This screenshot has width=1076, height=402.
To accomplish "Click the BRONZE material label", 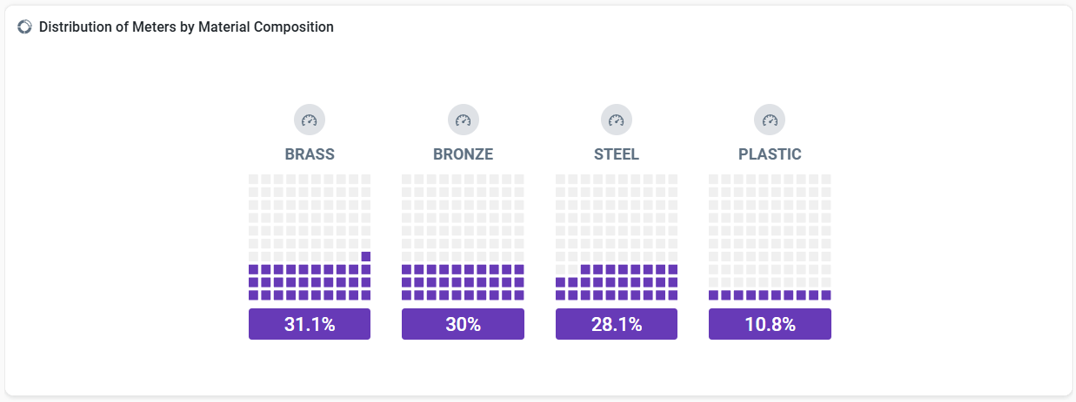I will 463,155.
